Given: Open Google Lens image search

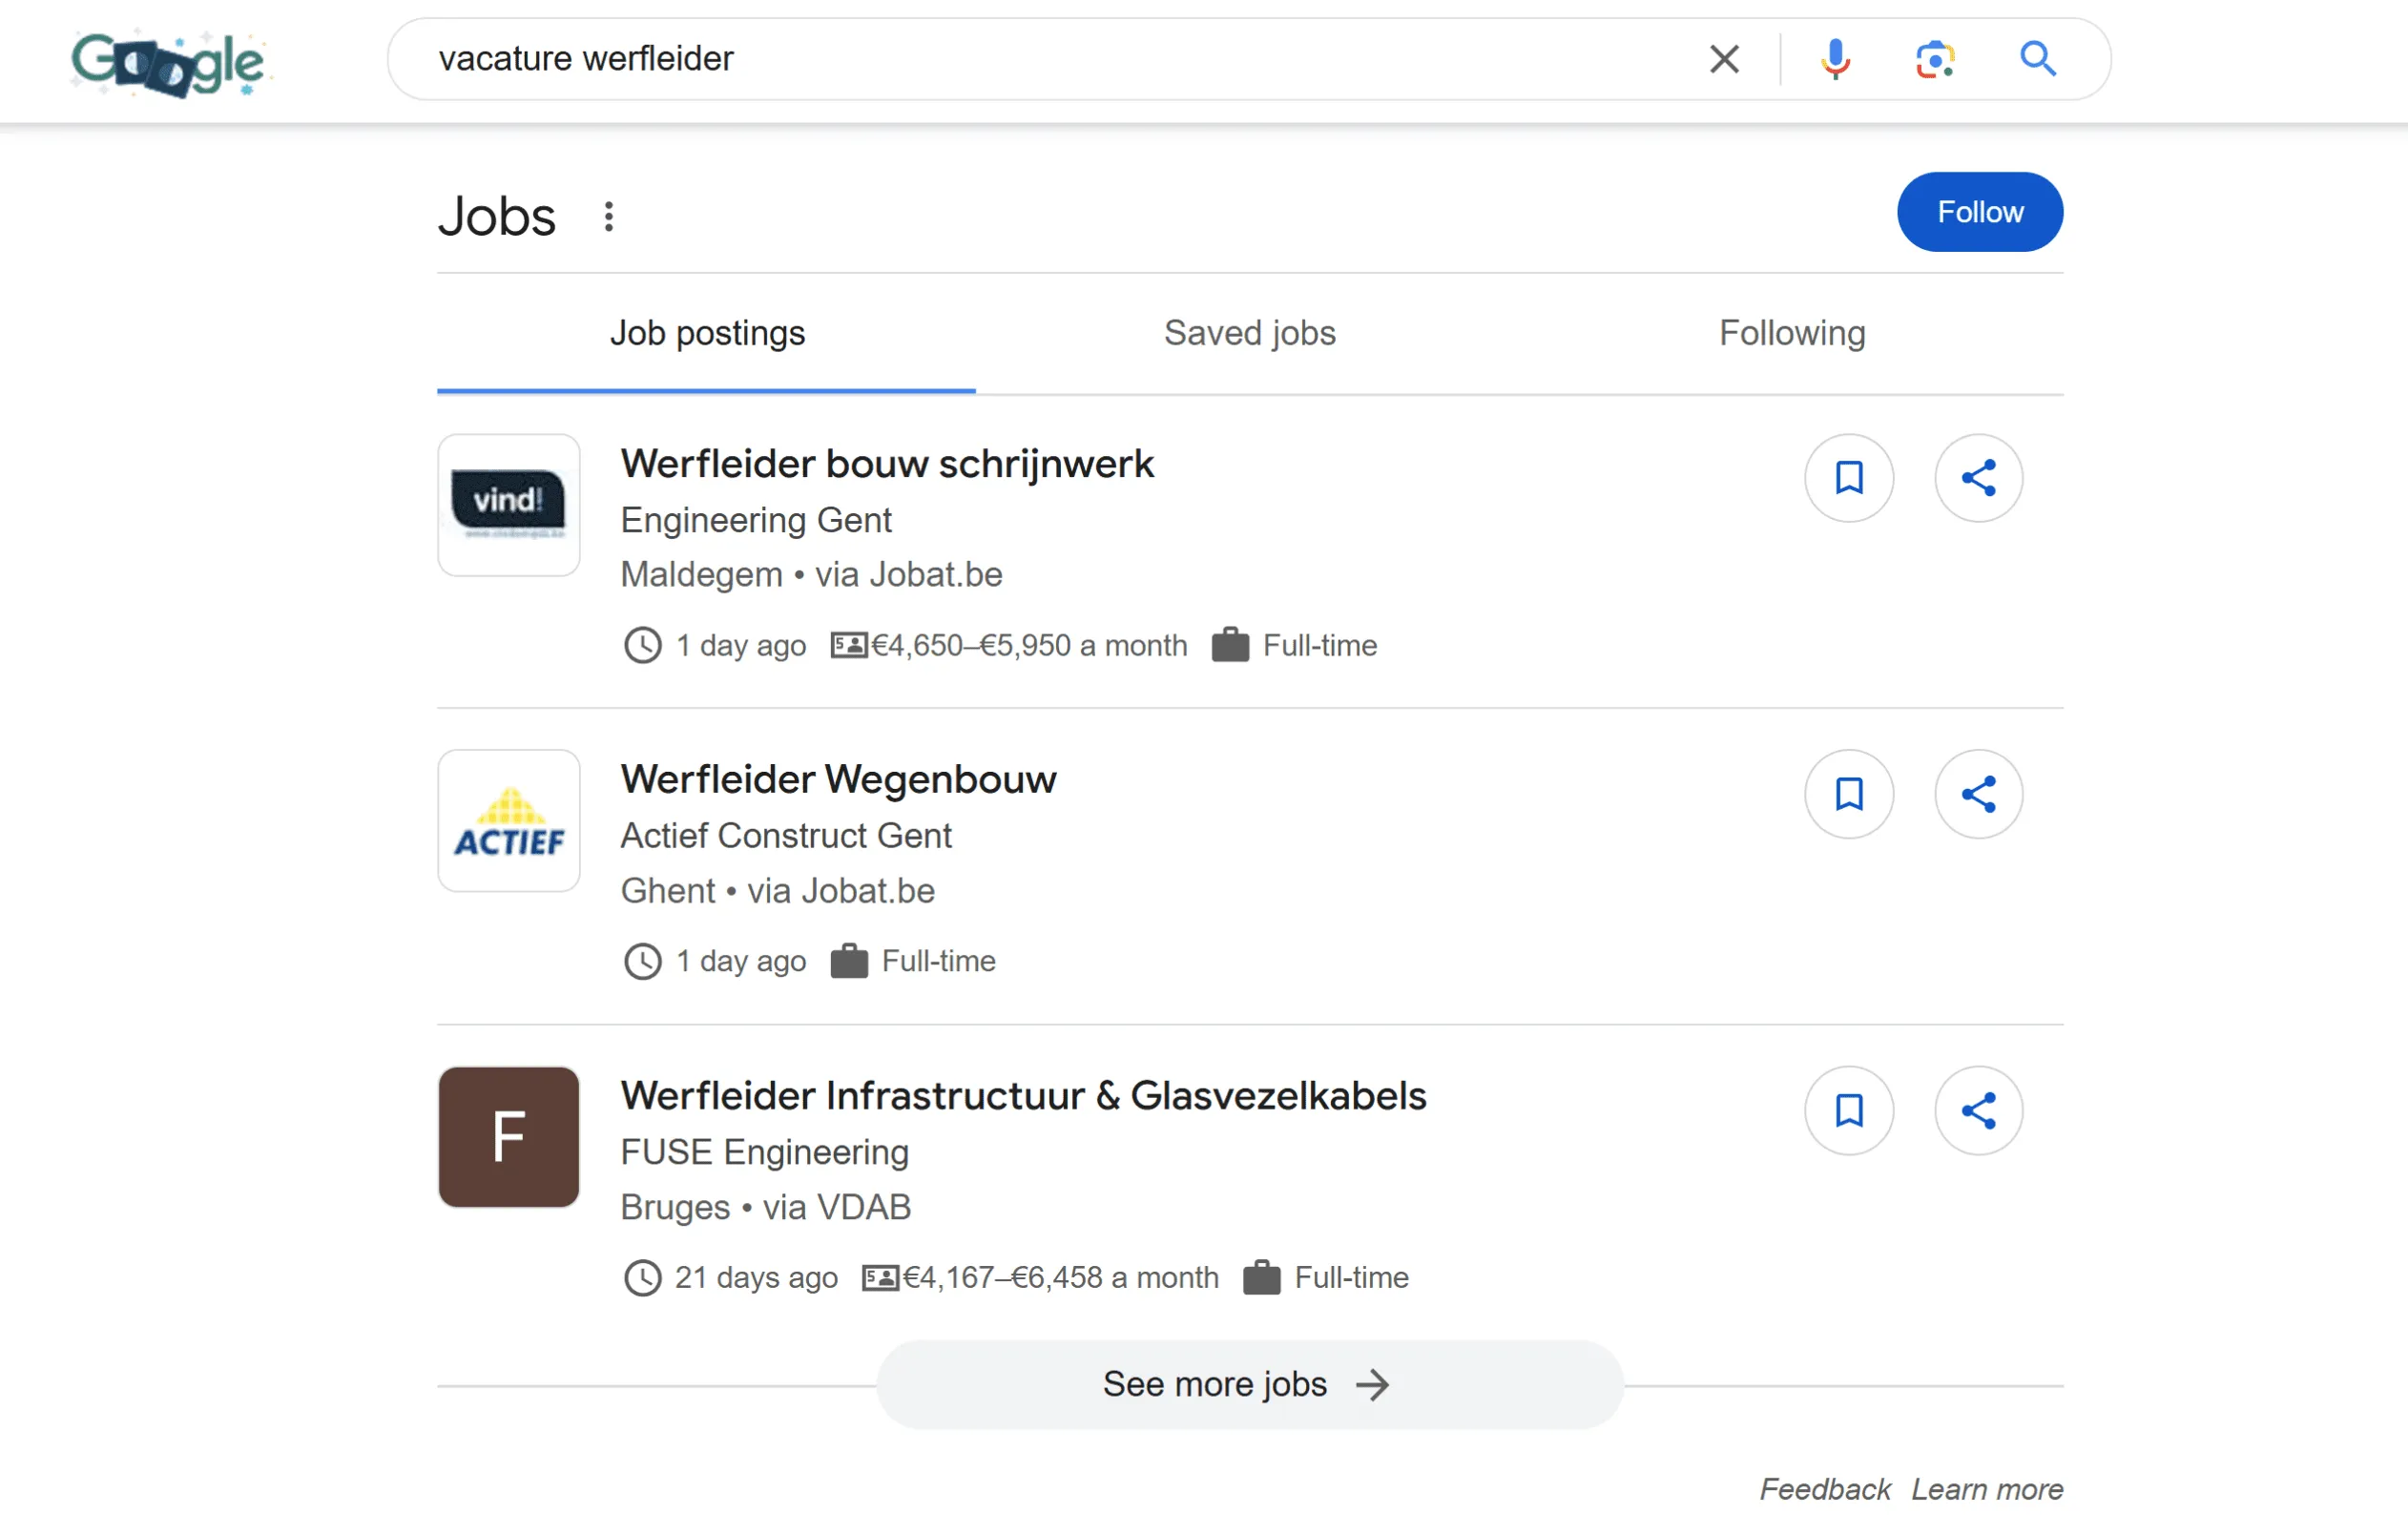Looking at the screenshot, I should [1935, 59].
